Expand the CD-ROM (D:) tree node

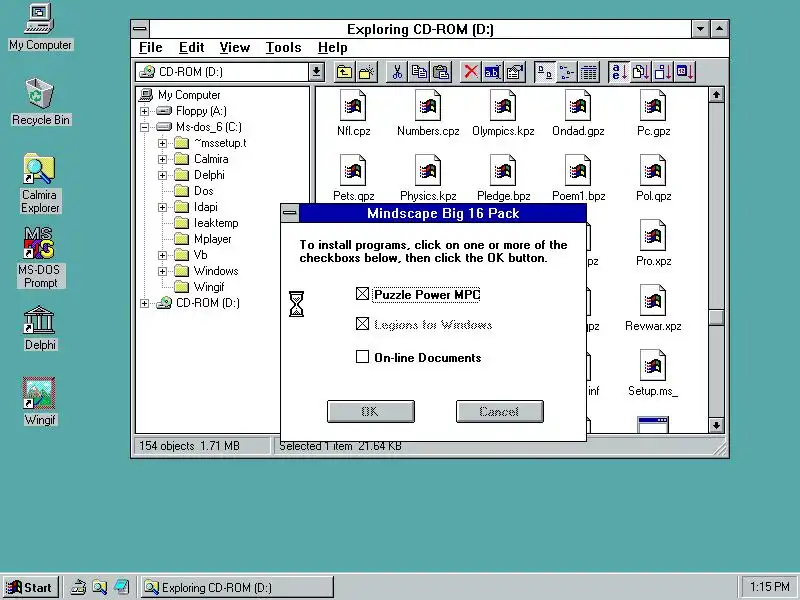point(145,303)
